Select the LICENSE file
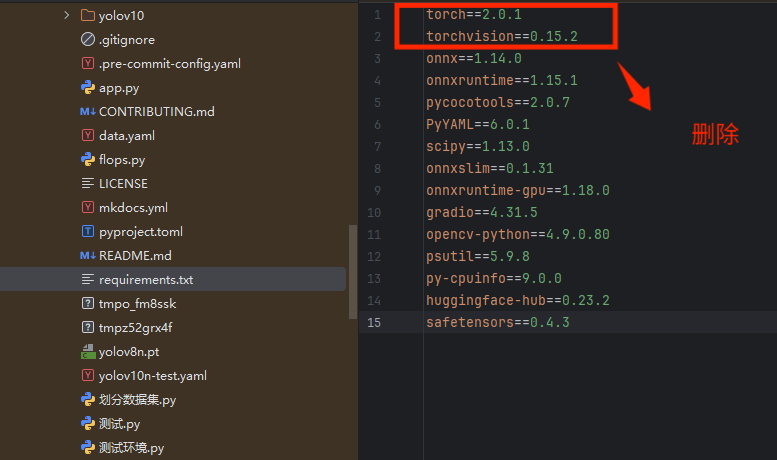The width and height of the screenshot is (777, 460). (123, 184)
